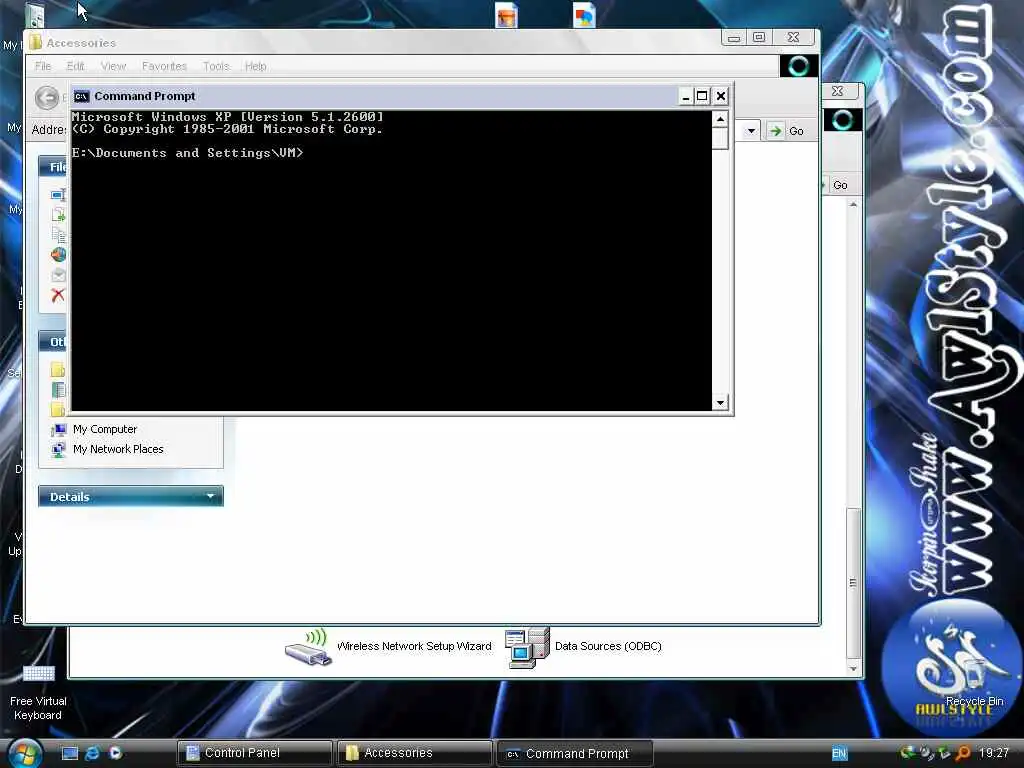Switch to Accessories taskbar button

click(x=414, y=753)
